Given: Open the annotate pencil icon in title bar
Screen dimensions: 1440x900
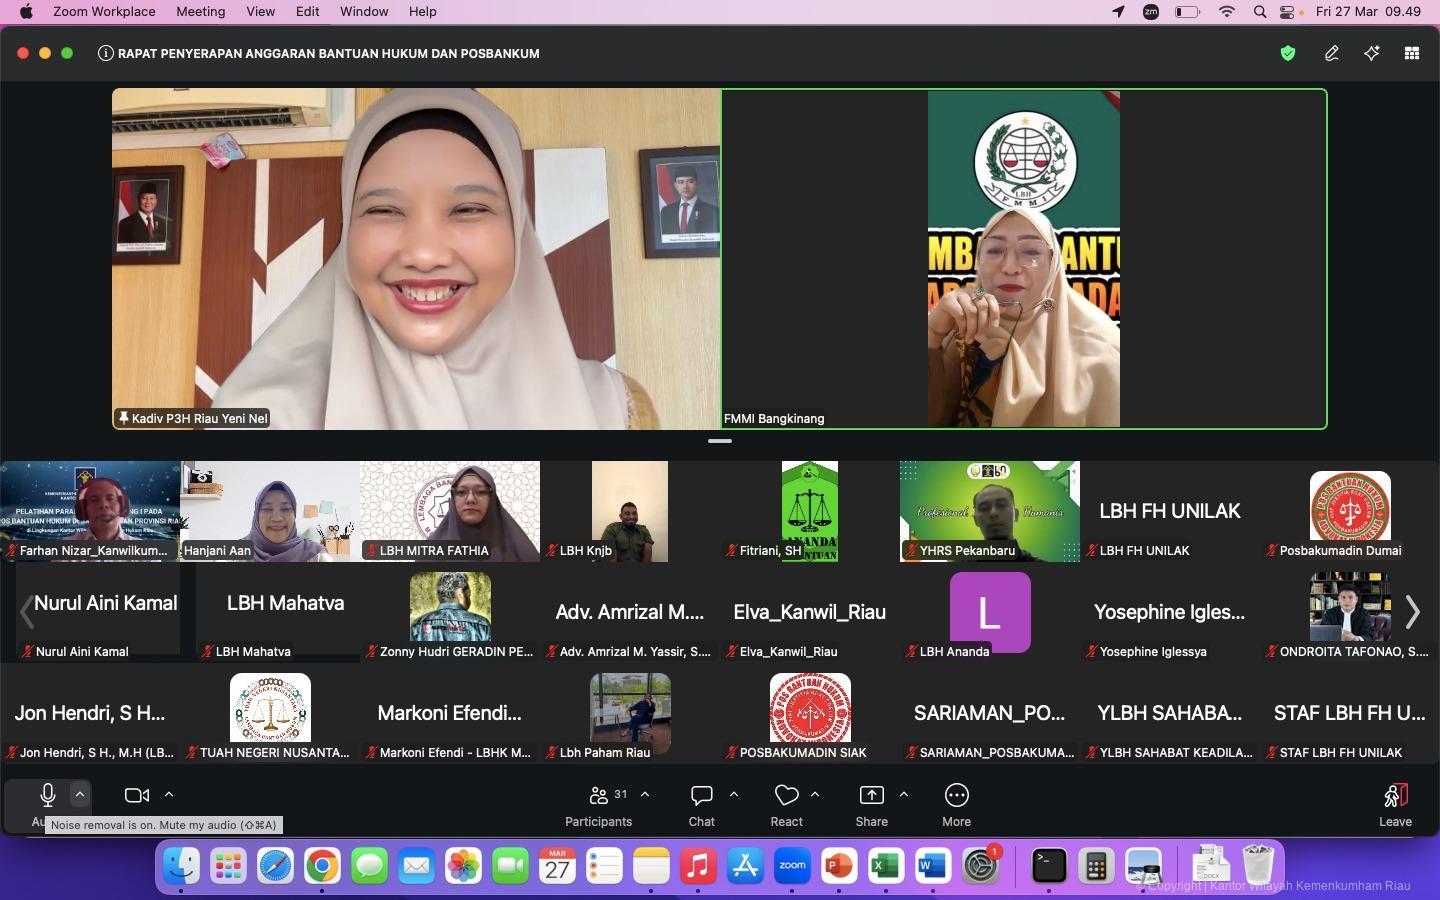Looking at the screenshot, I should (1331, 54).
